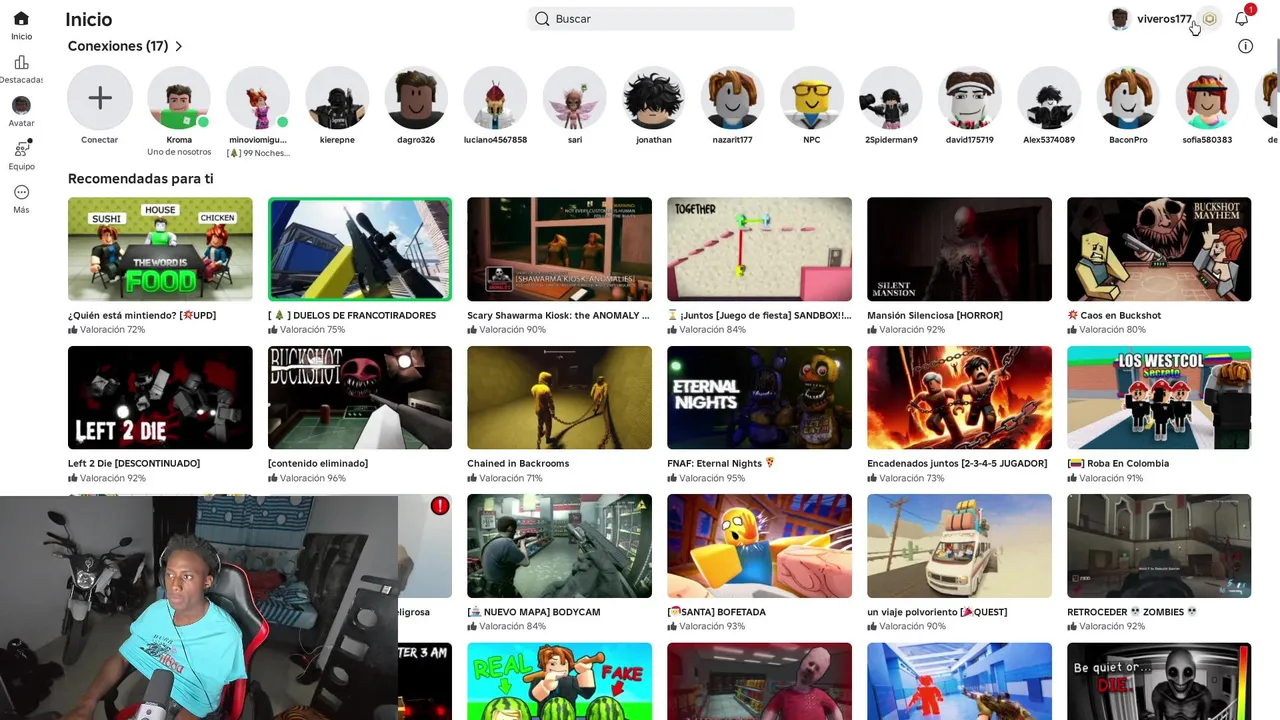Open nazarit177 friend avatar

click(733, 98)
